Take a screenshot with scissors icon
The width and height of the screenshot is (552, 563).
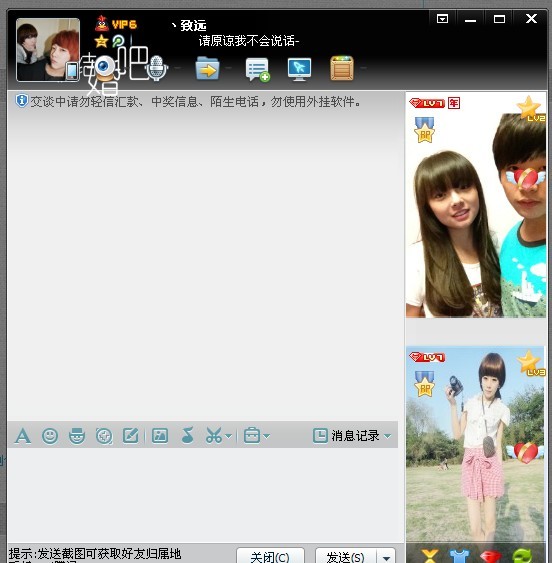(x=214, y=436)
